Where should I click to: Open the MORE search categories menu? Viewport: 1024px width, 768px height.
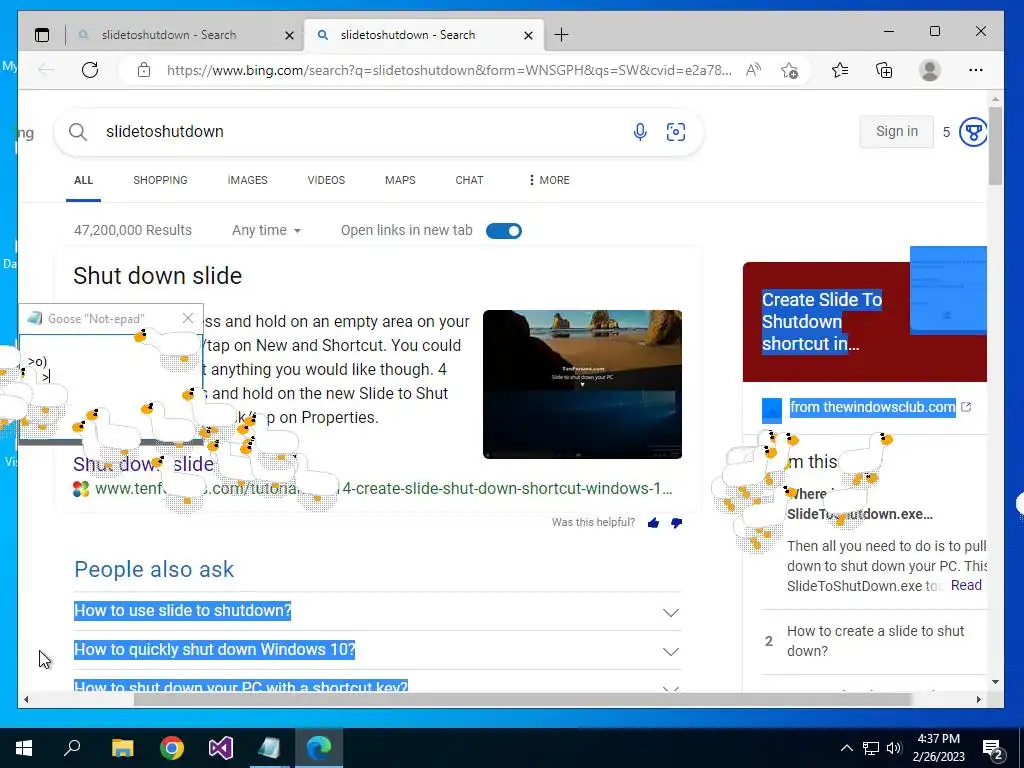click(x=549, y=180)
